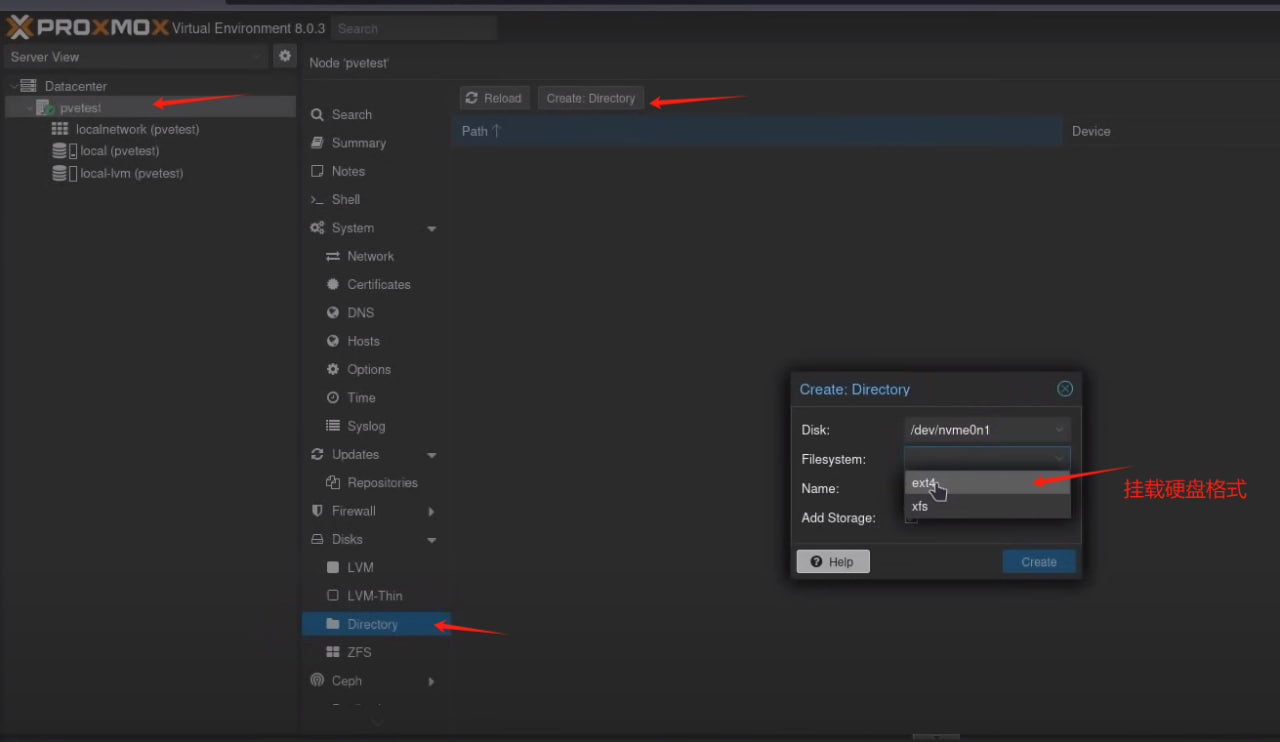Click the gear icon beside Server View
Viewport: 1280px width, 742px height.
pyautogui.click(x=285, y=56)
